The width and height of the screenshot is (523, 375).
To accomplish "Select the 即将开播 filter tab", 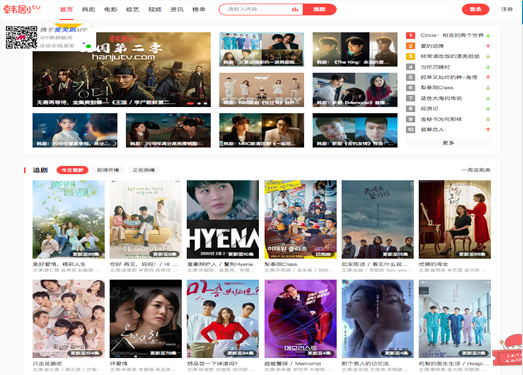I will [x=108, y=170].
